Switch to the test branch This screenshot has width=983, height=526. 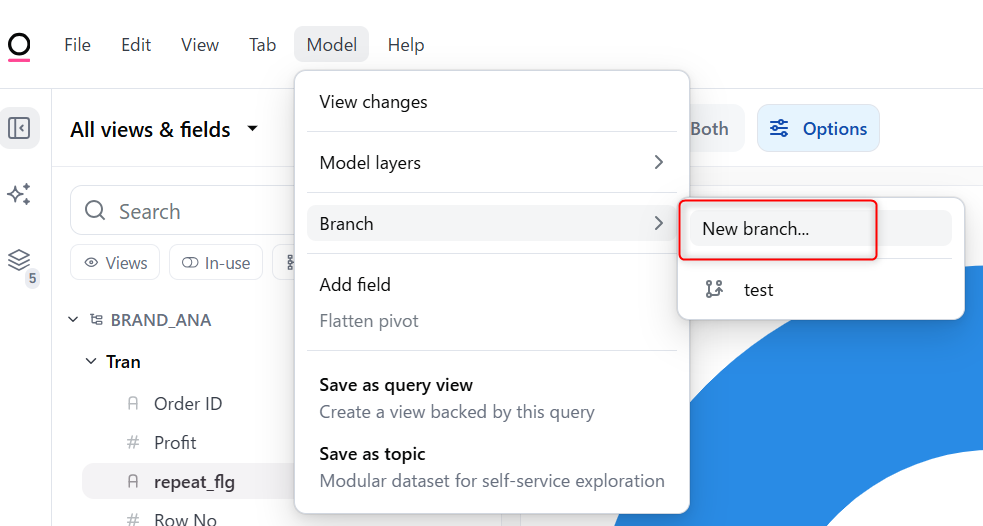[x=821, y=290]
